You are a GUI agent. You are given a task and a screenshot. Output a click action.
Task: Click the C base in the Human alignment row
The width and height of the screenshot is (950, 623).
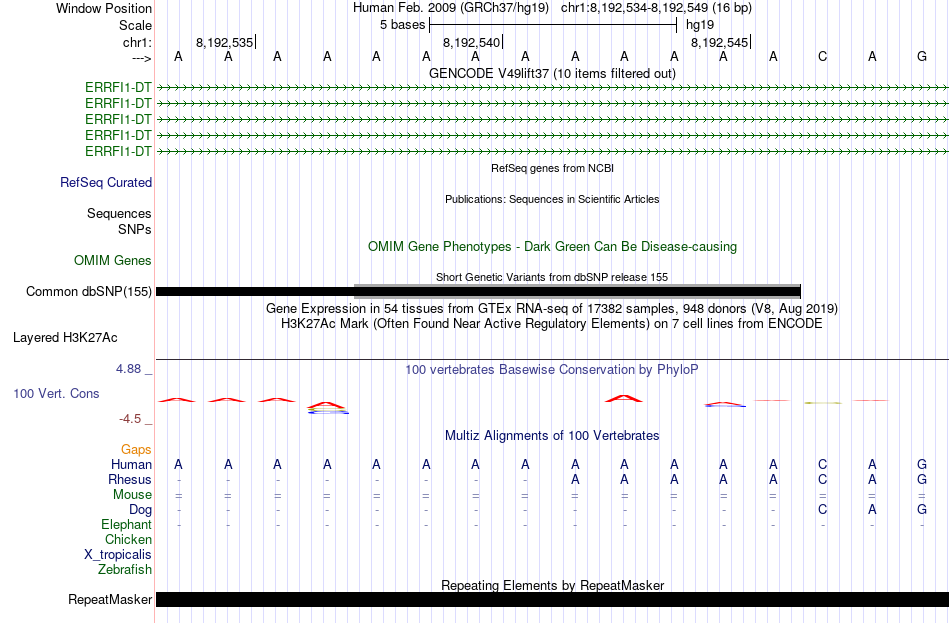(822, 465)
